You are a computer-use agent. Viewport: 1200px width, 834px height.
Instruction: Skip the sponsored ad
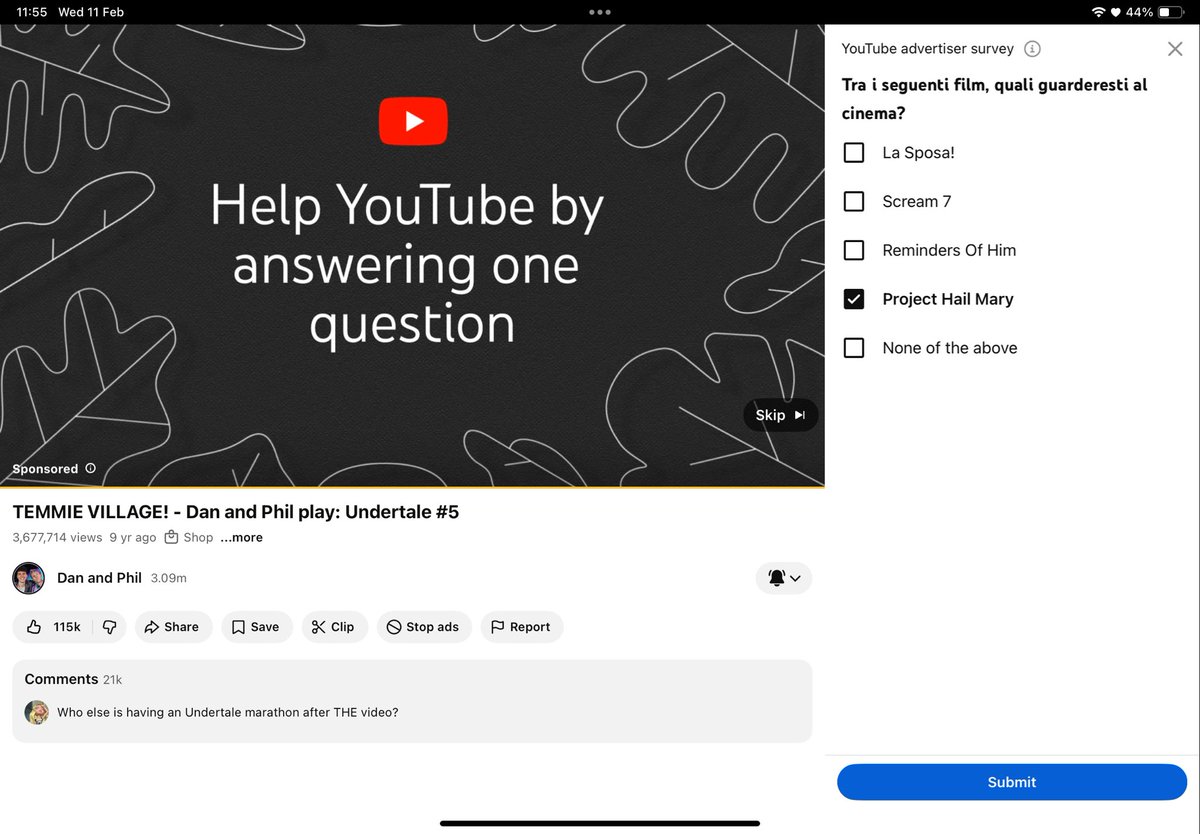pos(780,414)
